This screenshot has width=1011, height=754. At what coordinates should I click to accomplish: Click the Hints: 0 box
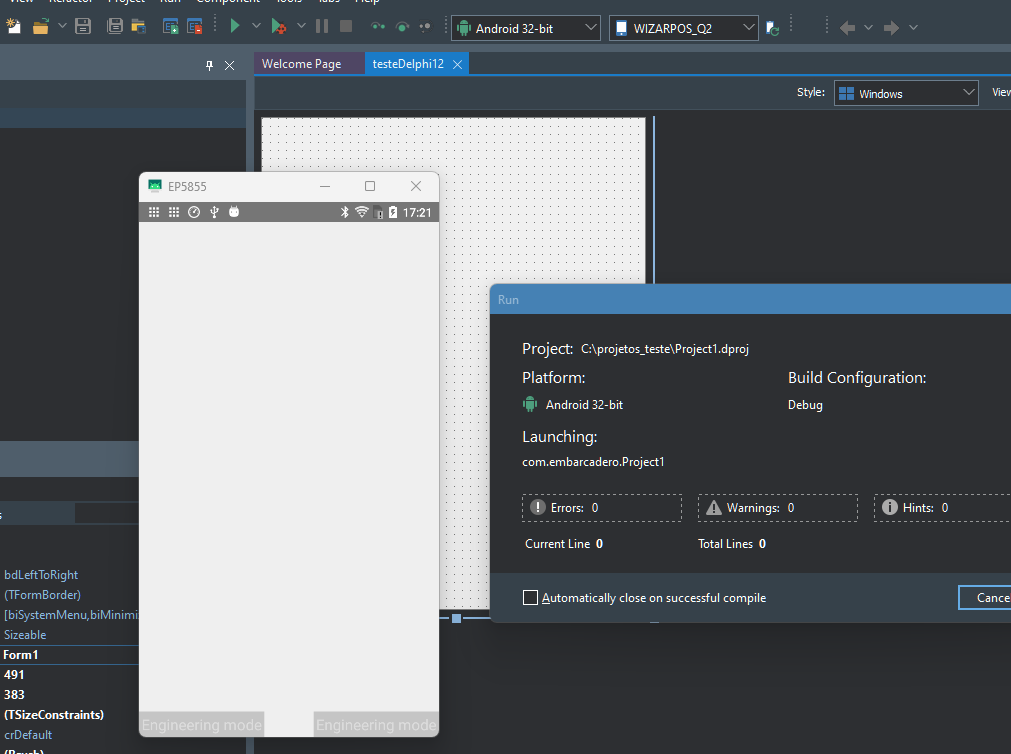943,508
